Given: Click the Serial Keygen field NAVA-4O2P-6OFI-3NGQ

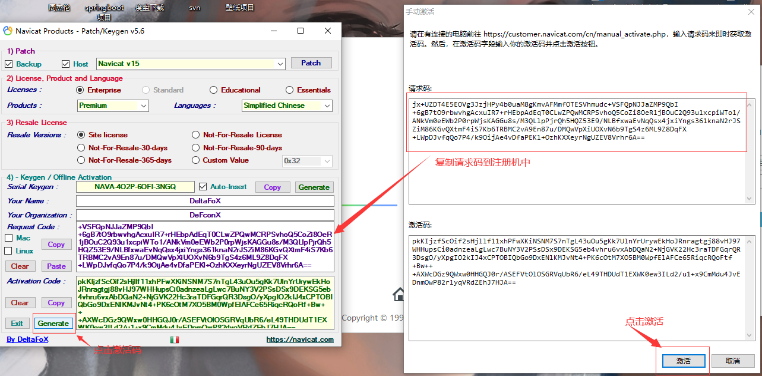Looking at the screenshot, I should point(136,187).
